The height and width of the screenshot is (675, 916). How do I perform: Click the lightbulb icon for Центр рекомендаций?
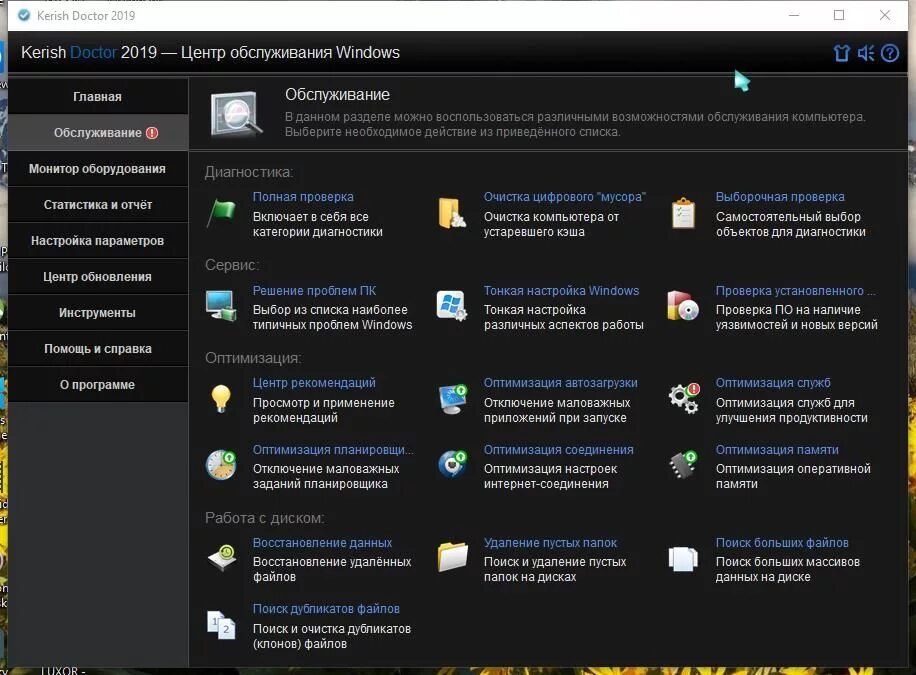click(x=221, y=399)
